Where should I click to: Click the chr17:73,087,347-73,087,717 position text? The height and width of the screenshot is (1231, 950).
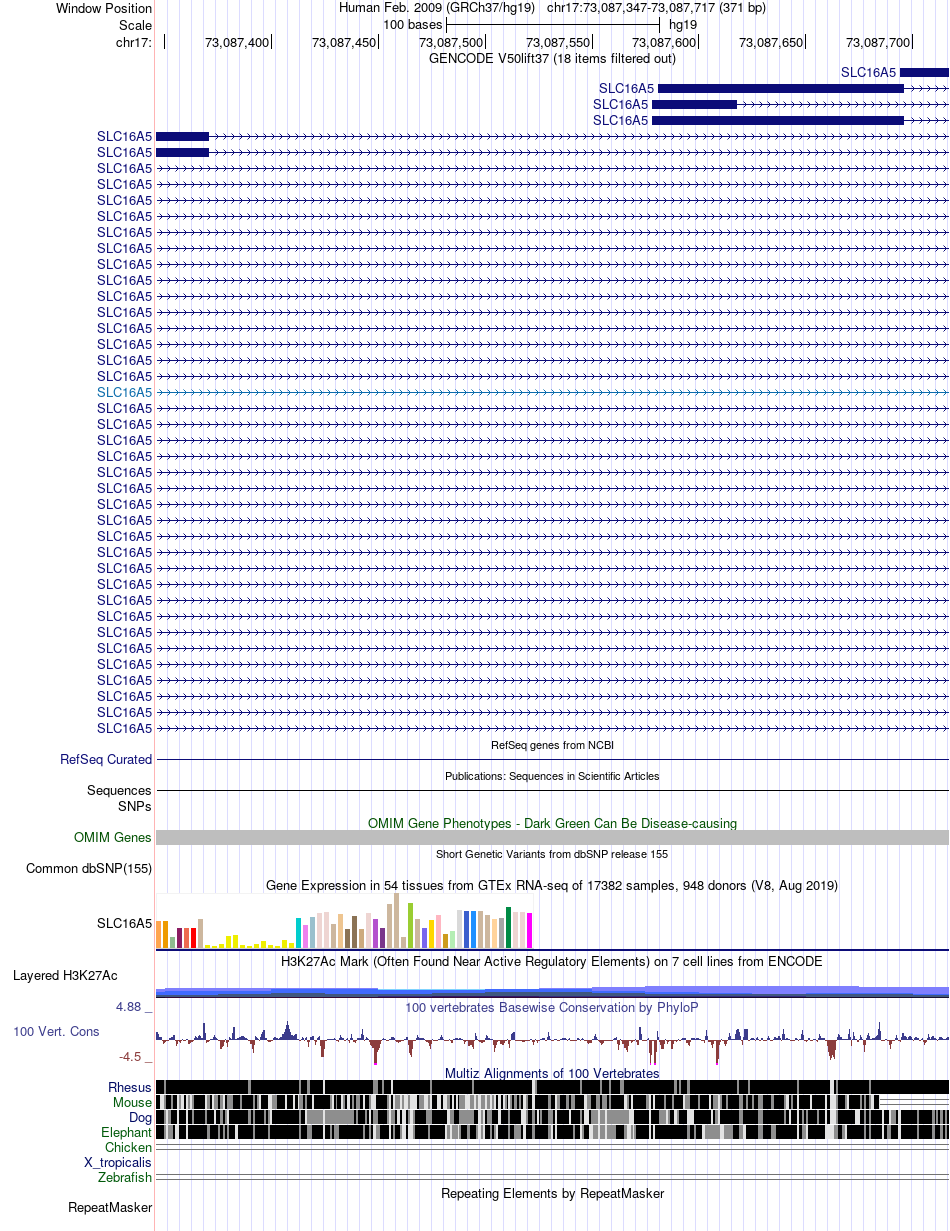point(657,8)
